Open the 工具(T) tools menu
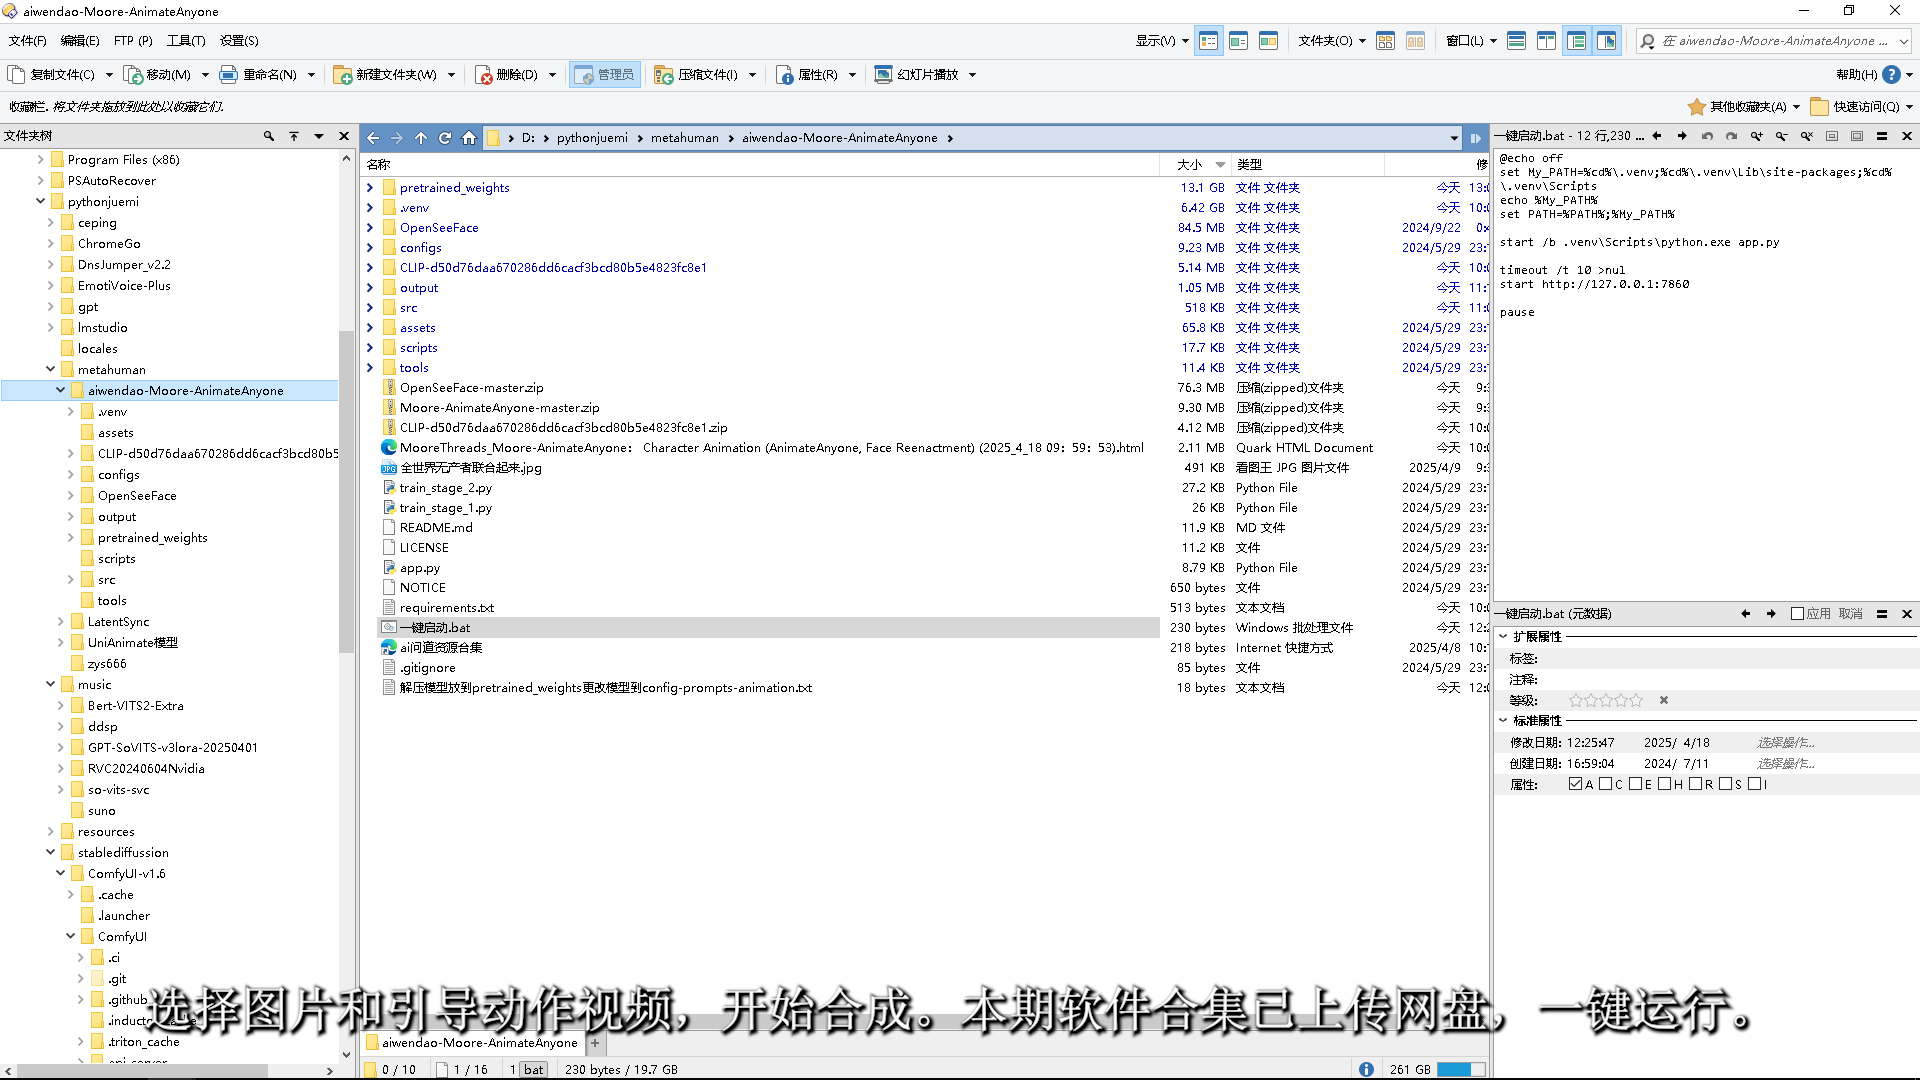The image size is (1920, 1080). (x=186, y=41)
